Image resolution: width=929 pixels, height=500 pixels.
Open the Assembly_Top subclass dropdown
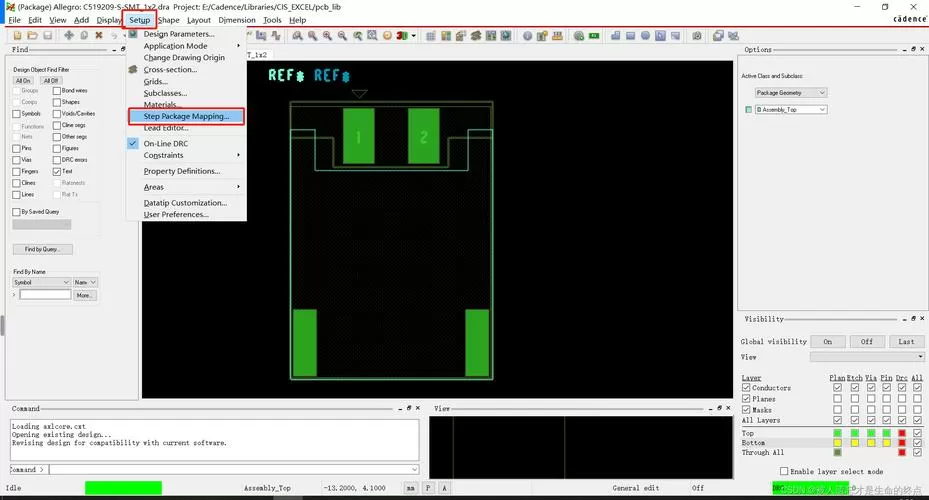coord(791,110)
